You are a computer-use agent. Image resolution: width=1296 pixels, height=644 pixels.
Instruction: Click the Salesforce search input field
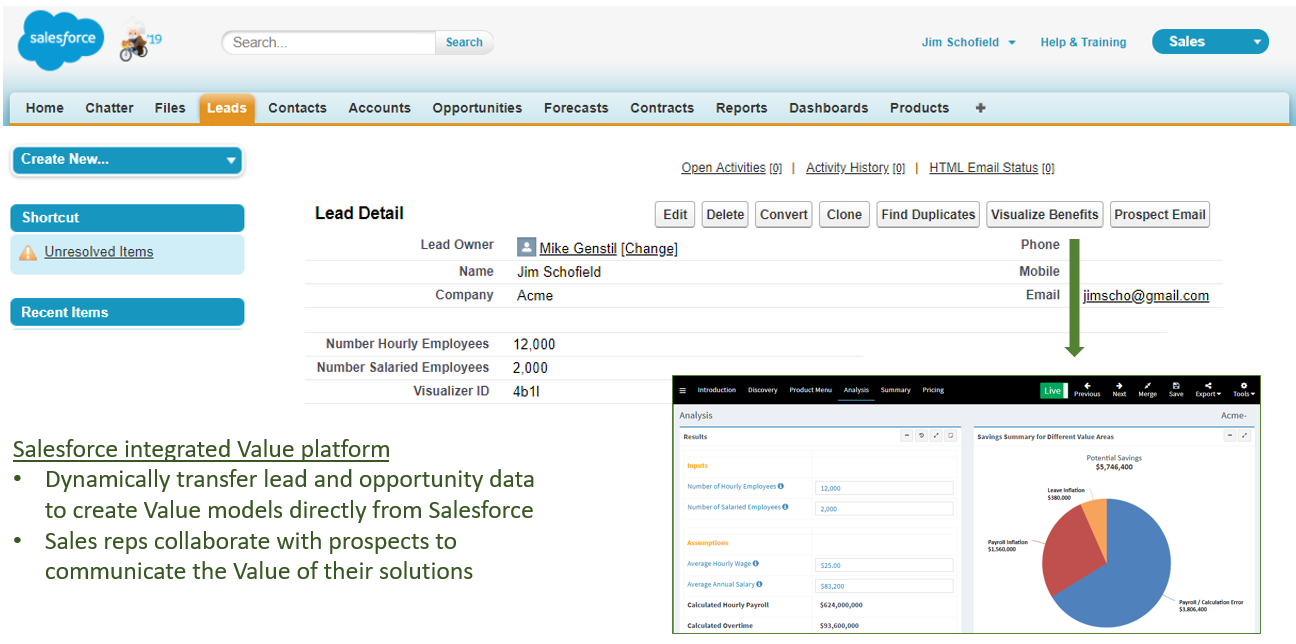pos(329,42)
